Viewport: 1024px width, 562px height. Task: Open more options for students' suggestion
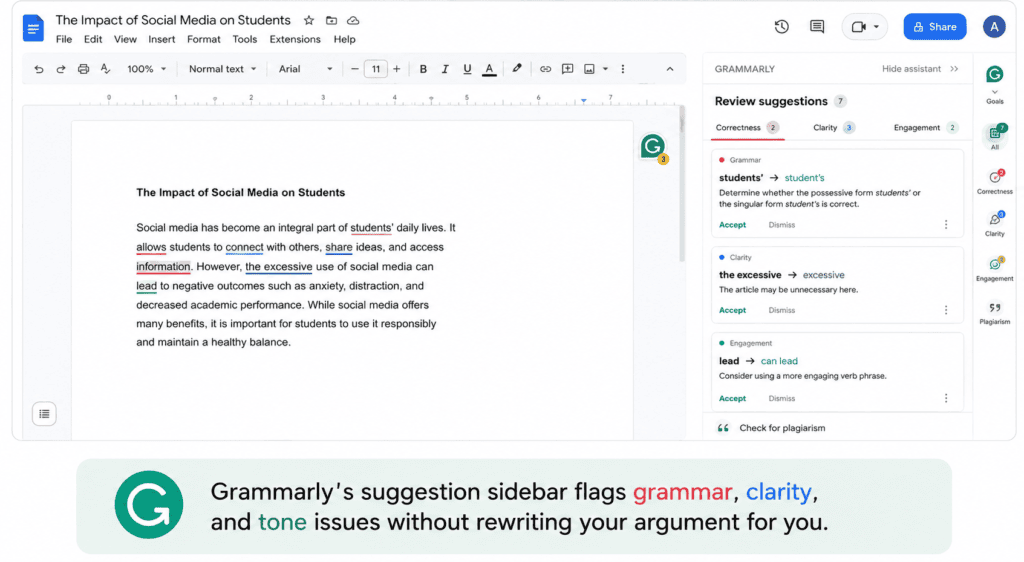coord(946,225)
